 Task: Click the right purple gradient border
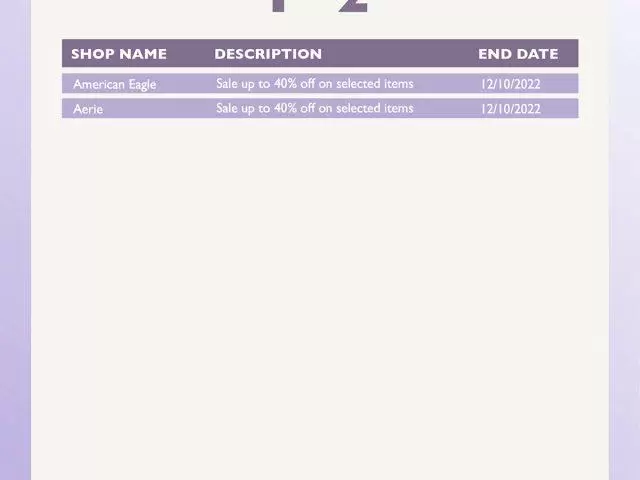624,240
